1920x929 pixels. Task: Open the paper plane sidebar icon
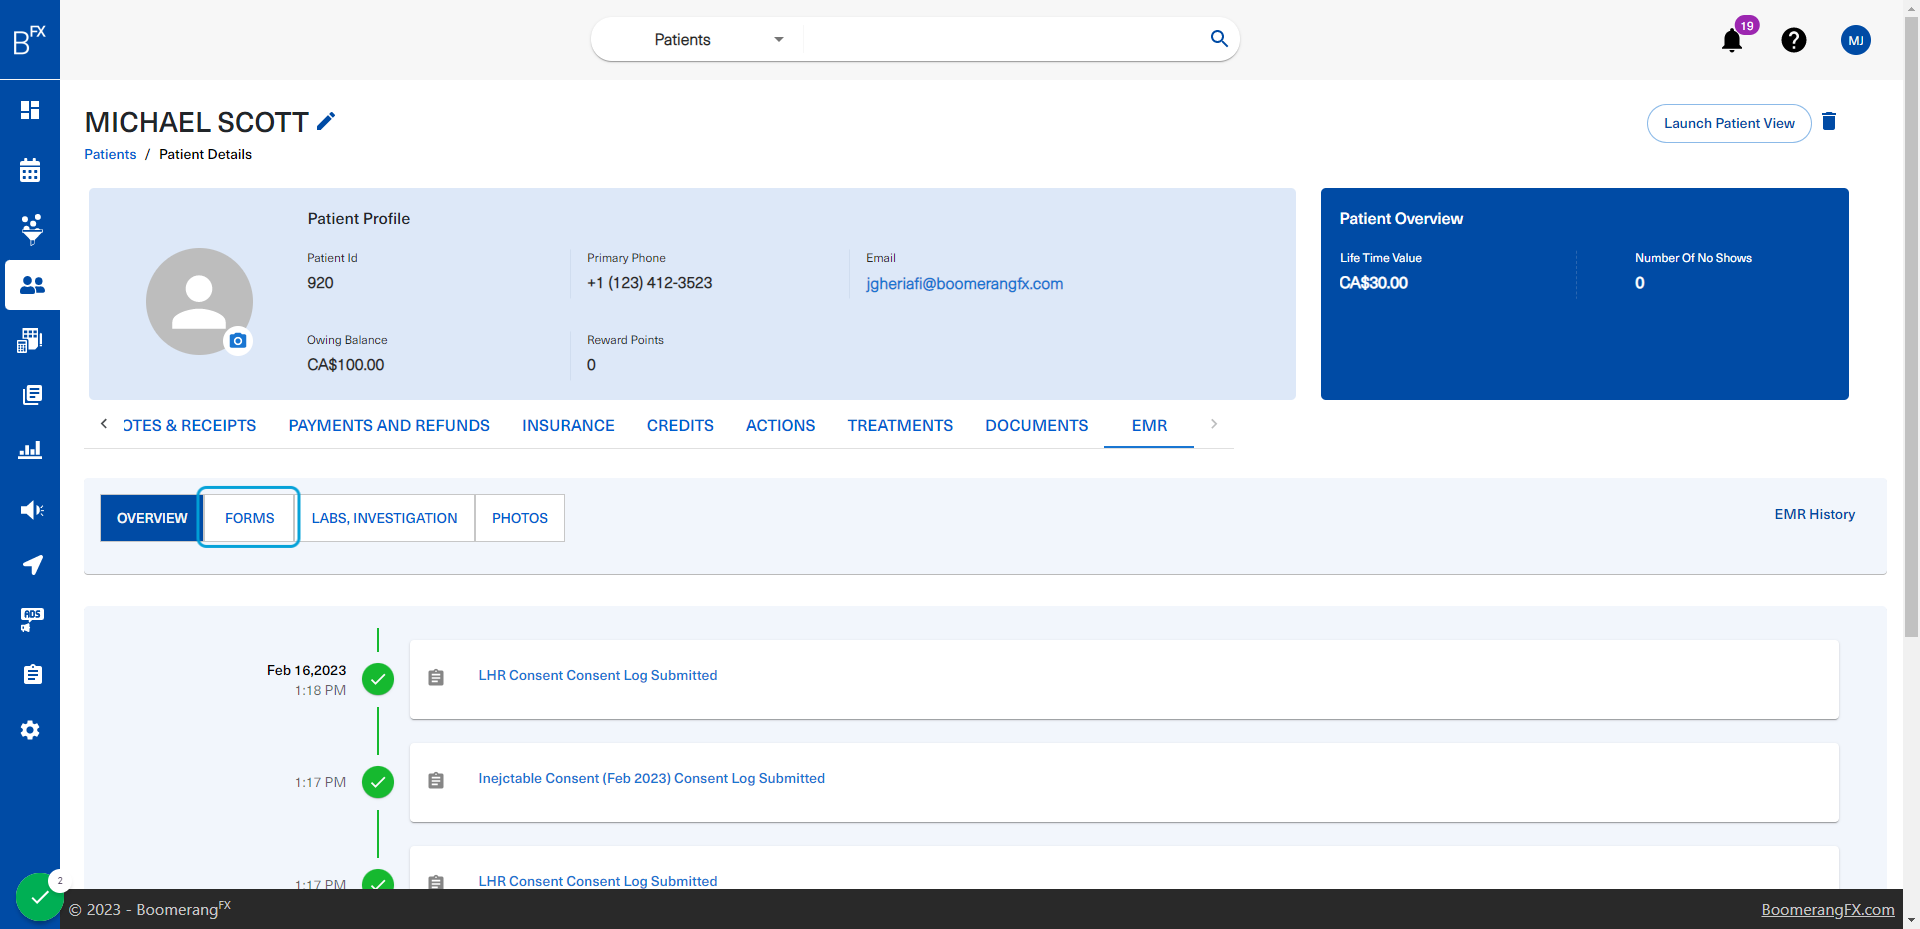[32, 565]
